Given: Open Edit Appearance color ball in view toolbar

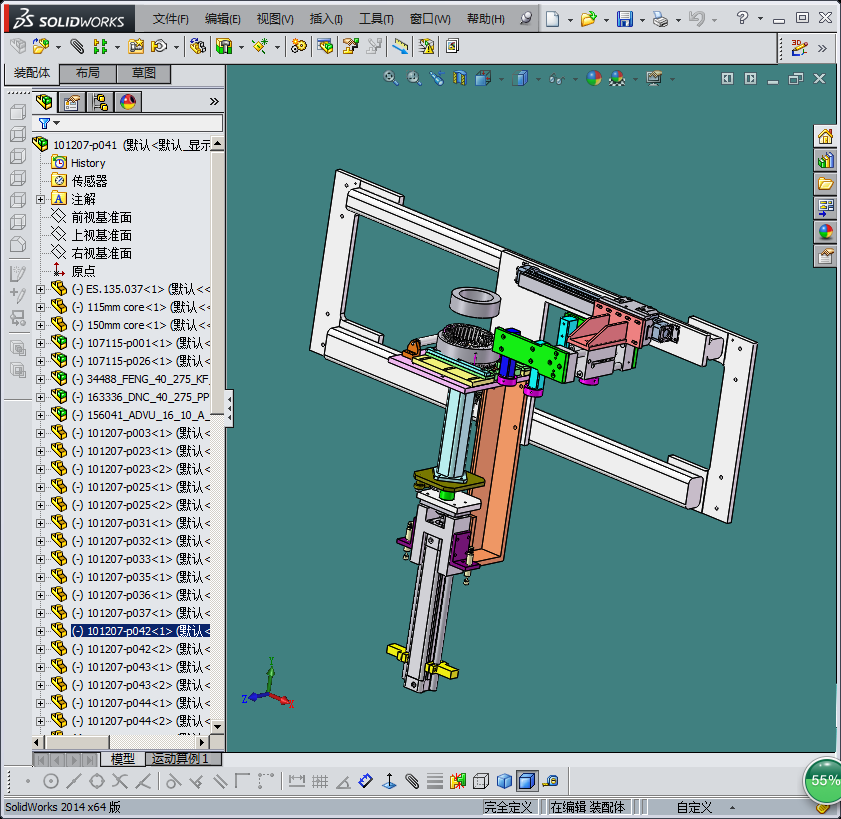Looking at the screenshot, I should tap(594, 78).
